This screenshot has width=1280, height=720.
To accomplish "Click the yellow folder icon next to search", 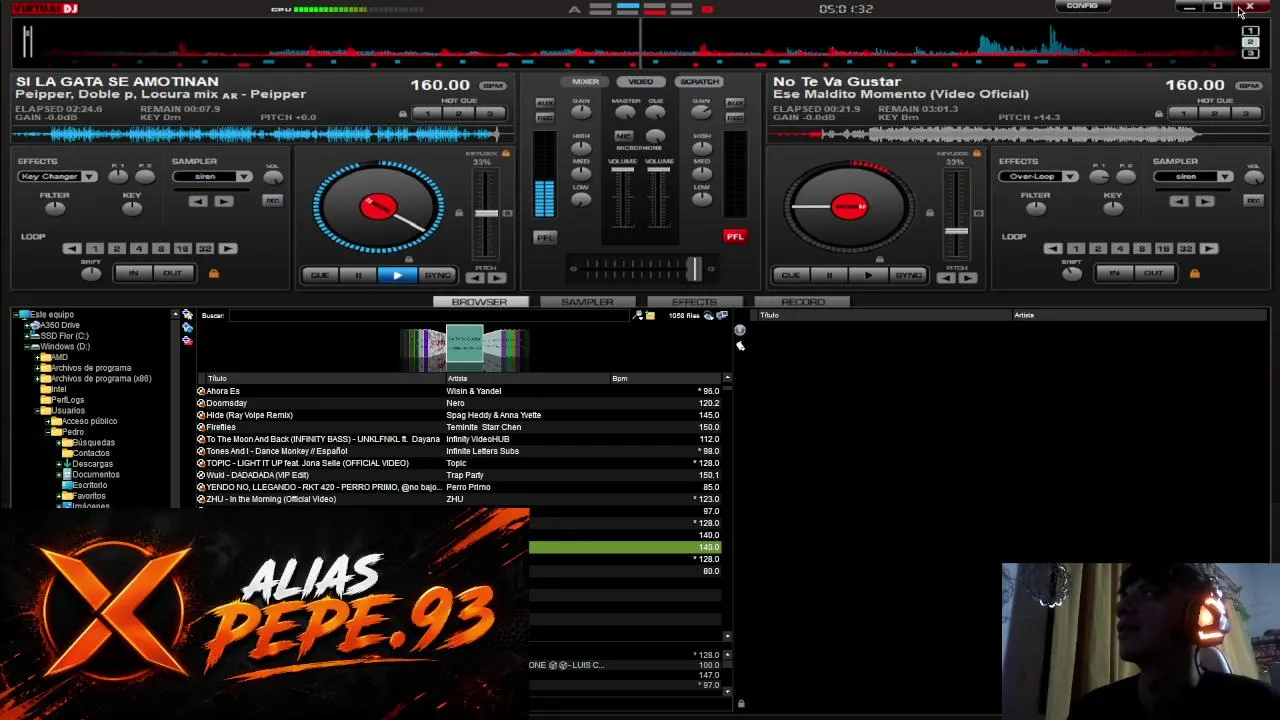I will pyautogui.click(x=650, y=316).
